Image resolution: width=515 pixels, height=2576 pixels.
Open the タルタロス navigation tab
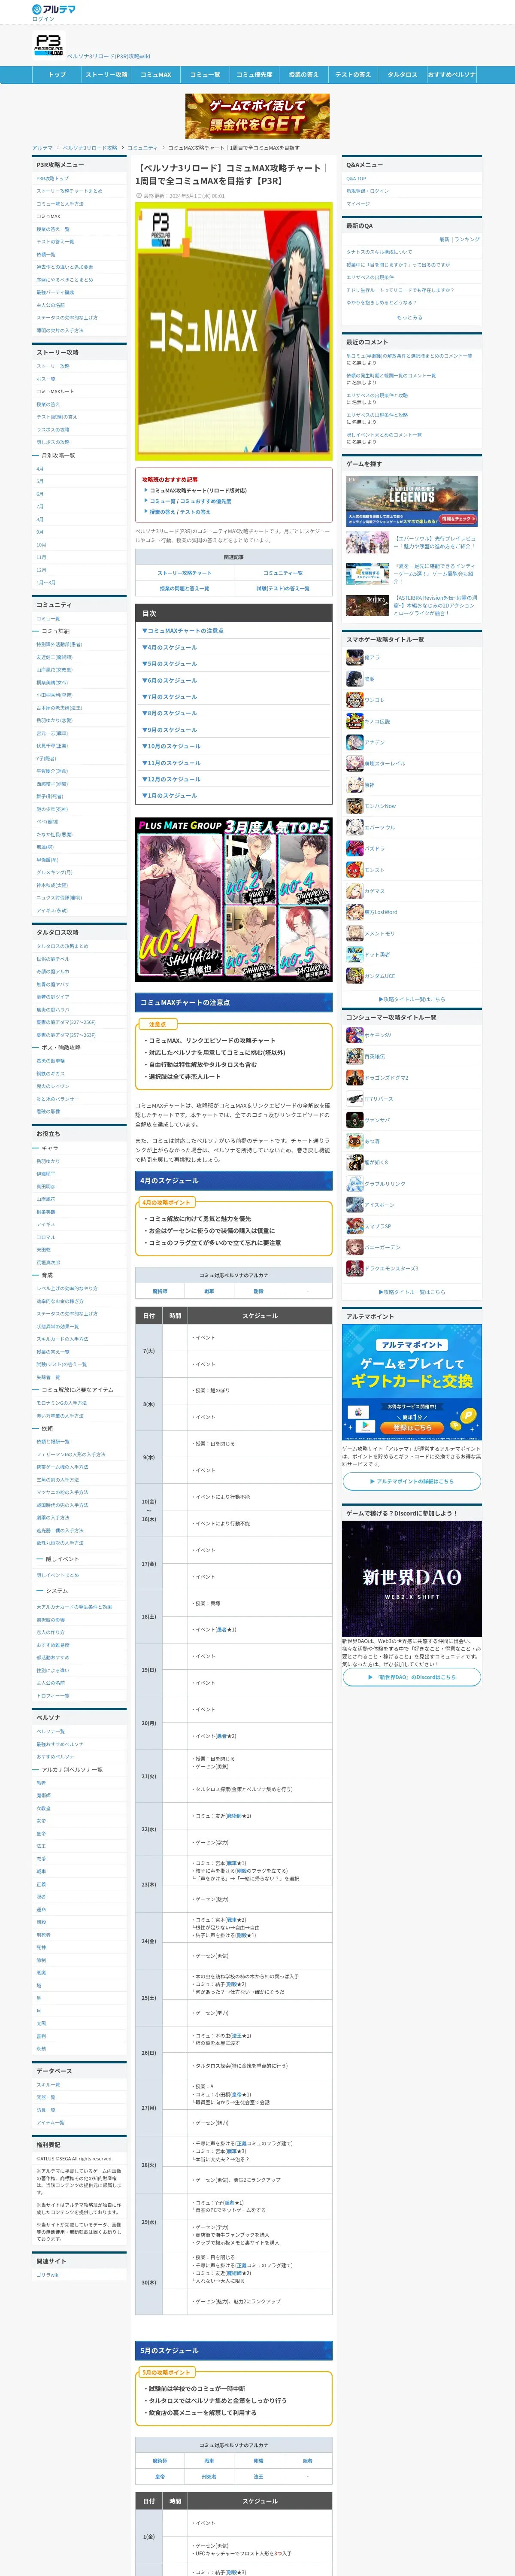[402, 75]
